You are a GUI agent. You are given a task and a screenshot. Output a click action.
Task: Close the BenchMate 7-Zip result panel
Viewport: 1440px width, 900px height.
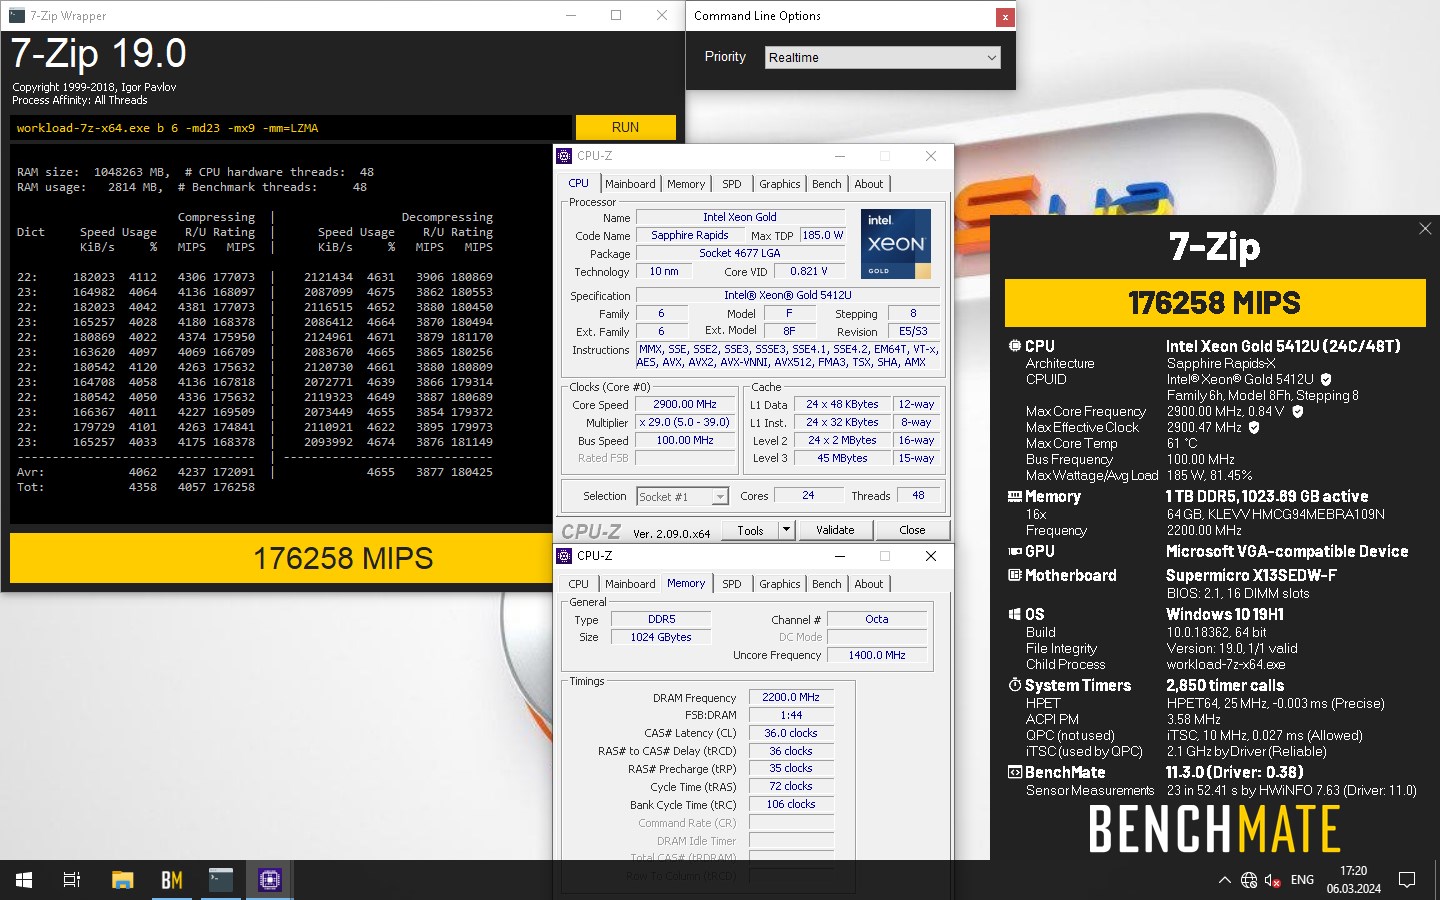(x=1425, y=229)
